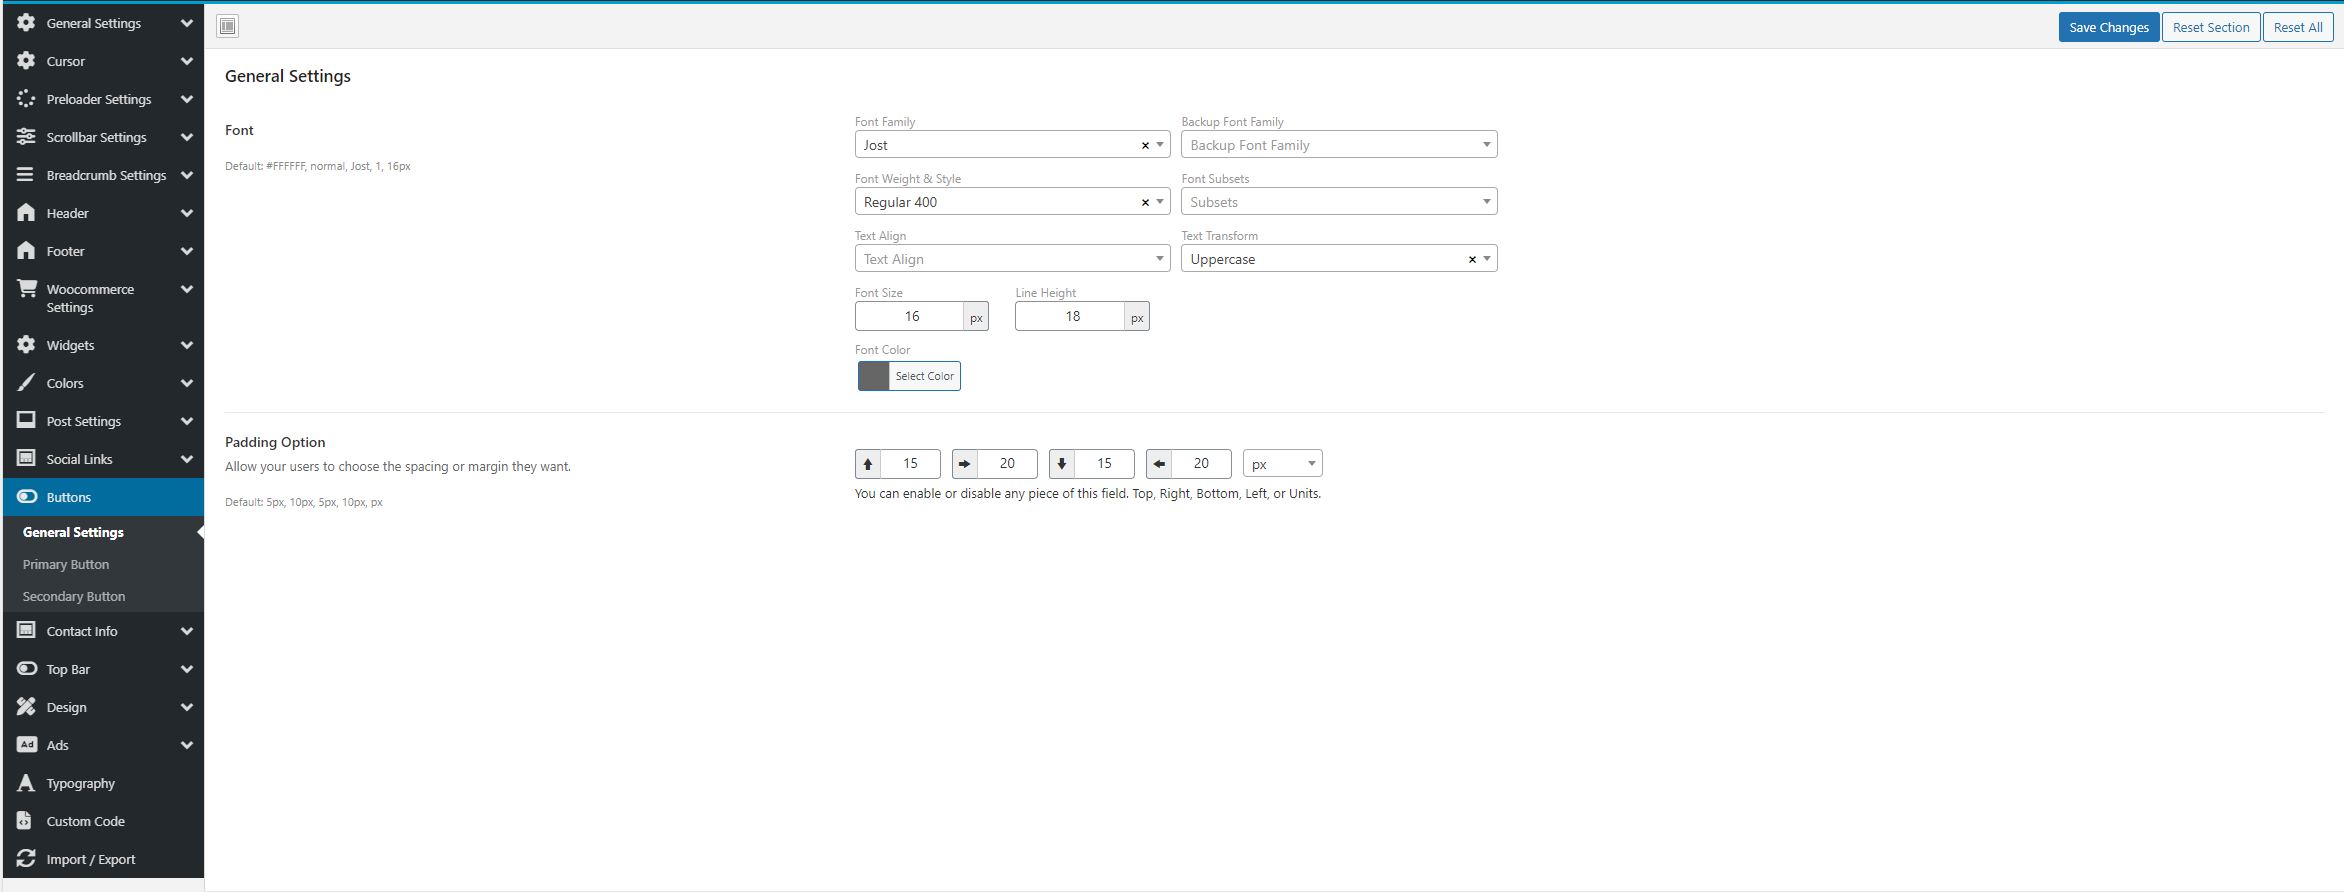Click the Design tools icon
Screen dimensions: 2344x892
click(x=26, y=707)
